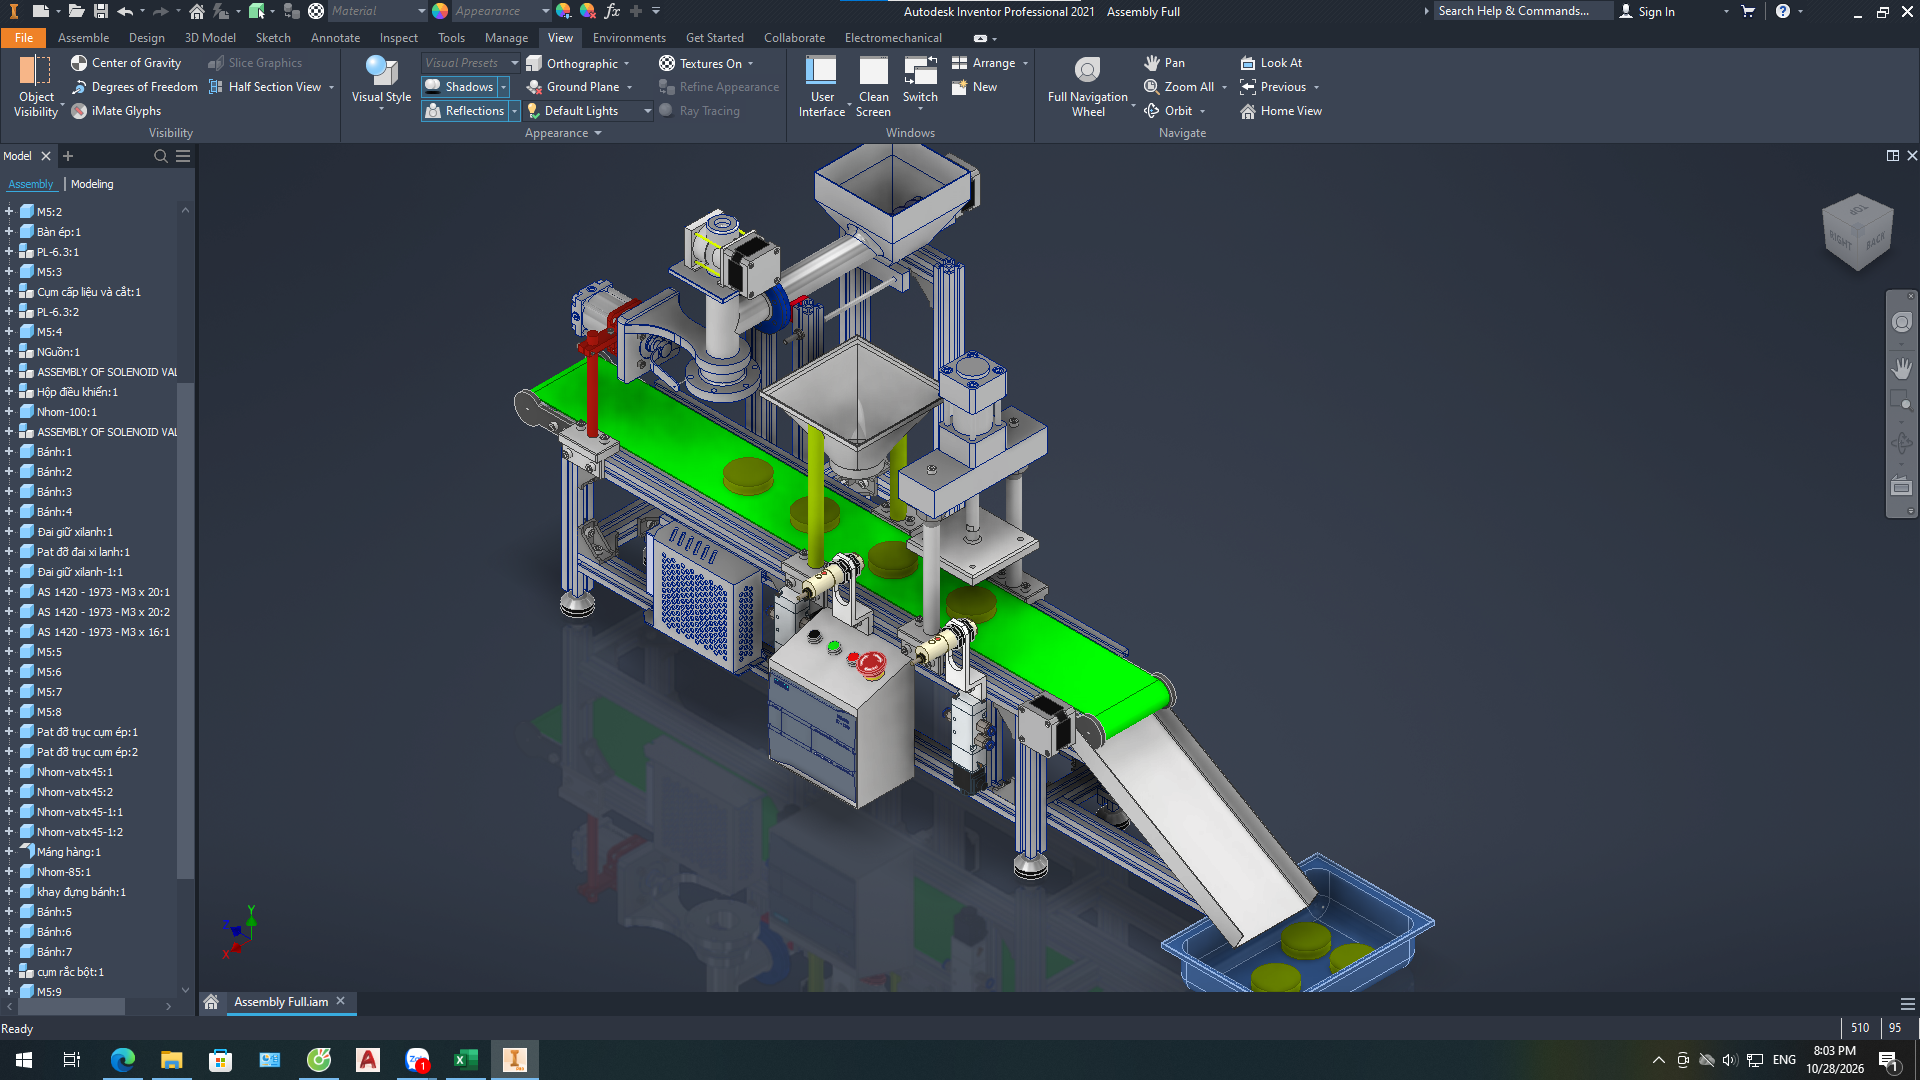Select the Pan tool
Image resolution: width=1920 pixels, height=1080 pixels.
click(1164, 63)
